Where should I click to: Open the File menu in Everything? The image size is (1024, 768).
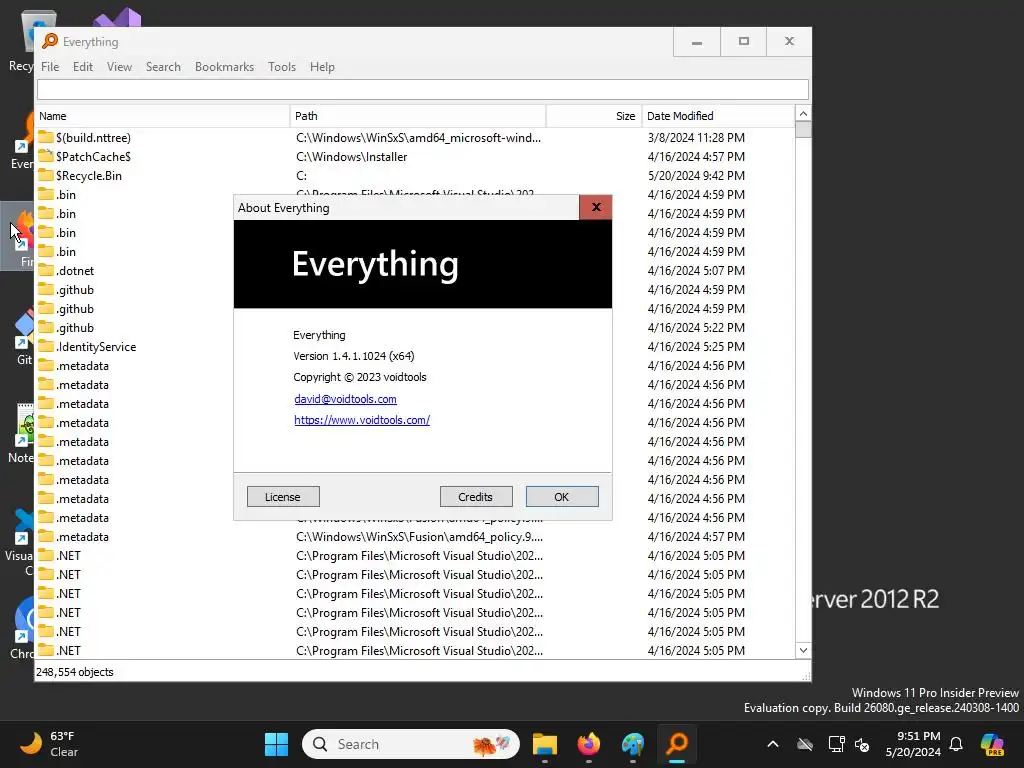pyautogui.click(x=50, y=67)
